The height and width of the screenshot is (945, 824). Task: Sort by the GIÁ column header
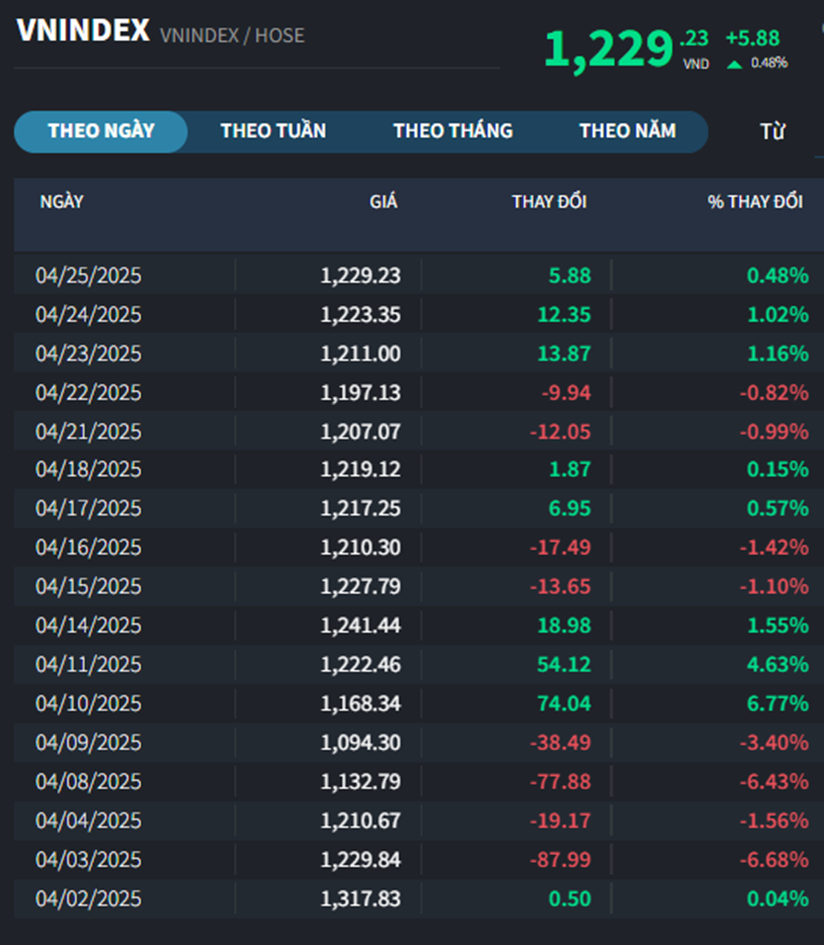[383, 202]
